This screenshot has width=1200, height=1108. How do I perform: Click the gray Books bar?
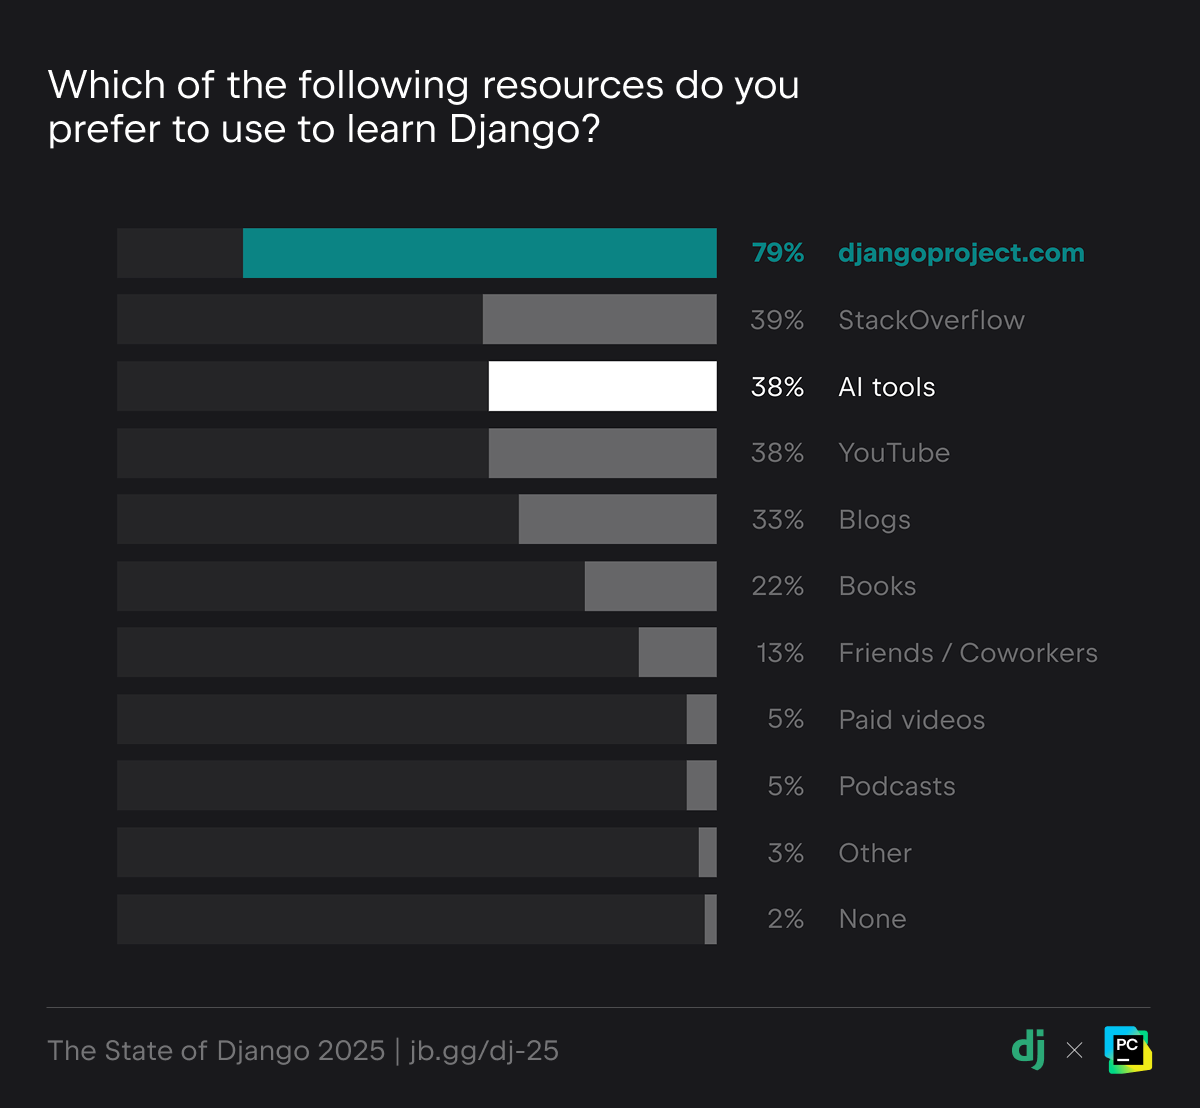[650, 586]
